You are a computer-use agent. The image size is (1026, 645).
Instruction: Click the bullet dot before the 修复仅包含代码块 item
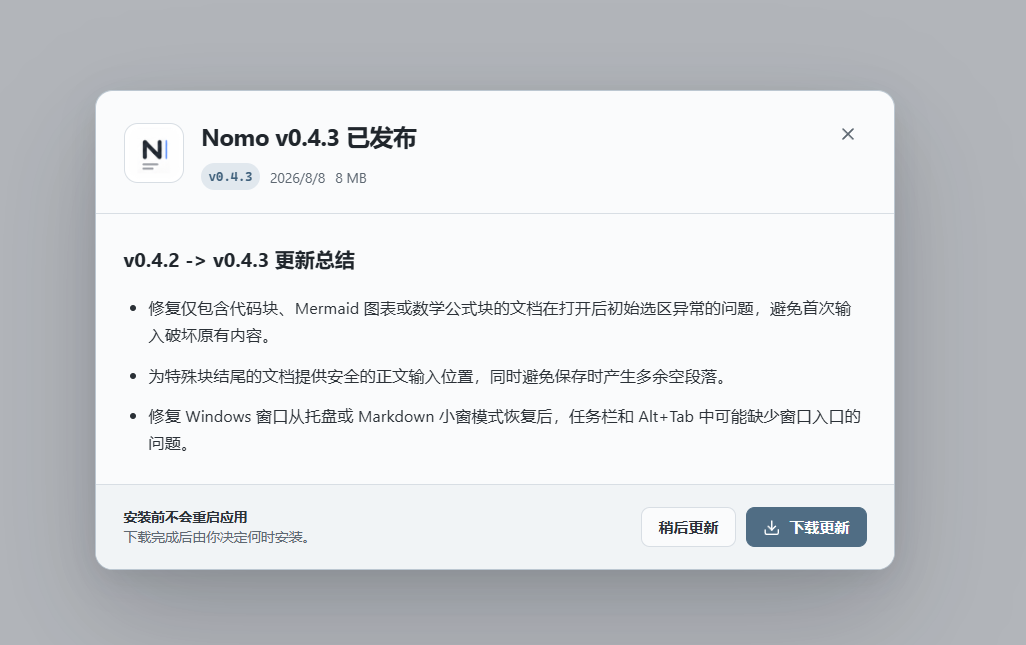coord(133,308)
